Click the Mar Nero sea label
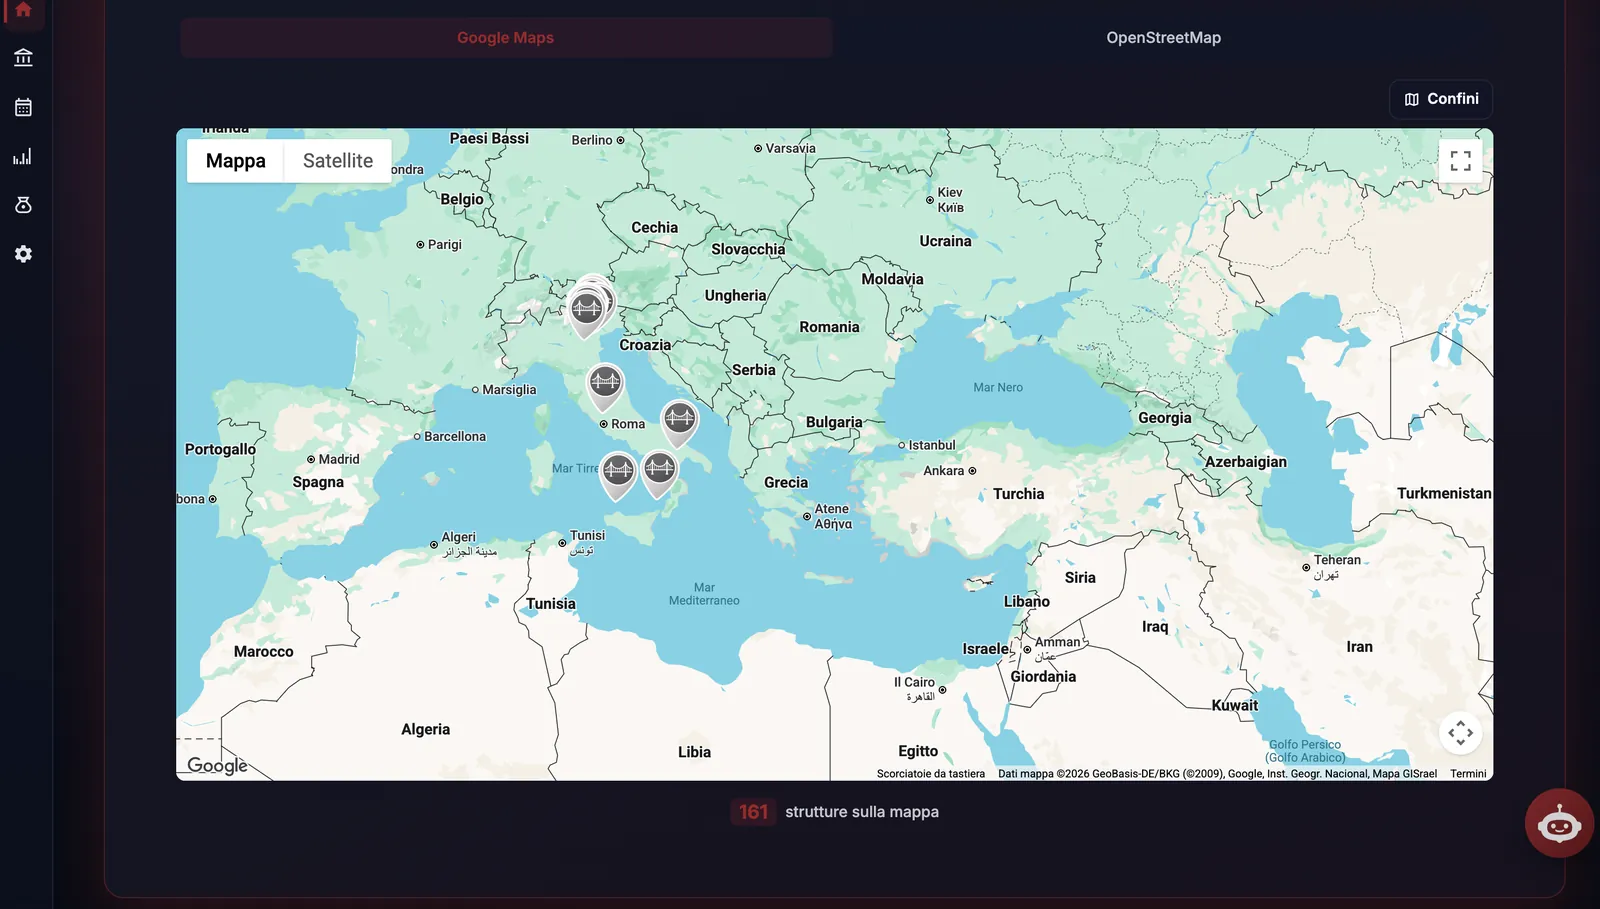The width and height of the screenshot is (1600, 909). tap(998, 387)
